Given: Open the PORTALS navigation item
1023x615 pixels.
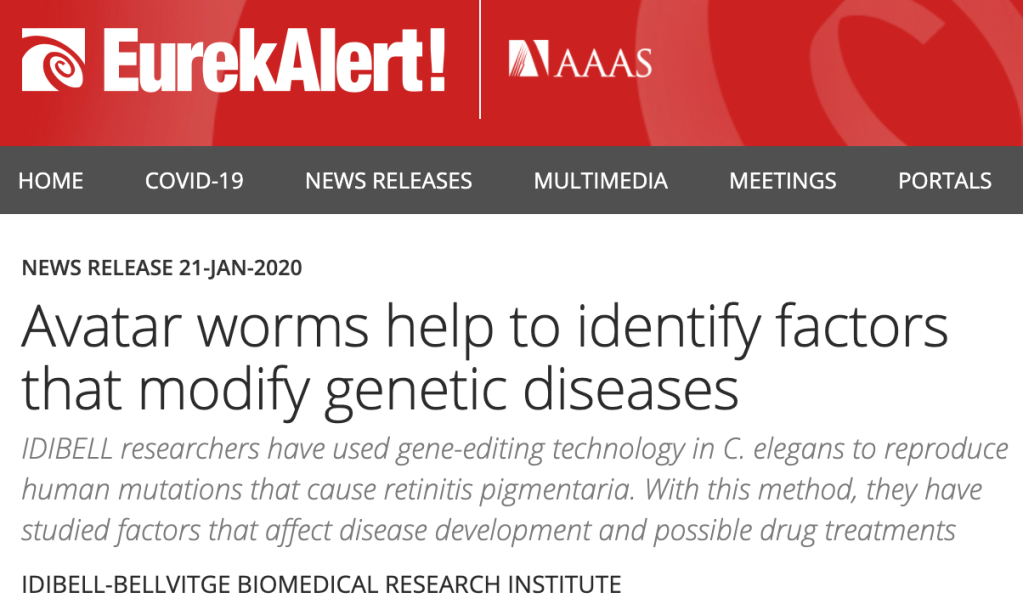Looking at the screenshot, I should [944, 181].
